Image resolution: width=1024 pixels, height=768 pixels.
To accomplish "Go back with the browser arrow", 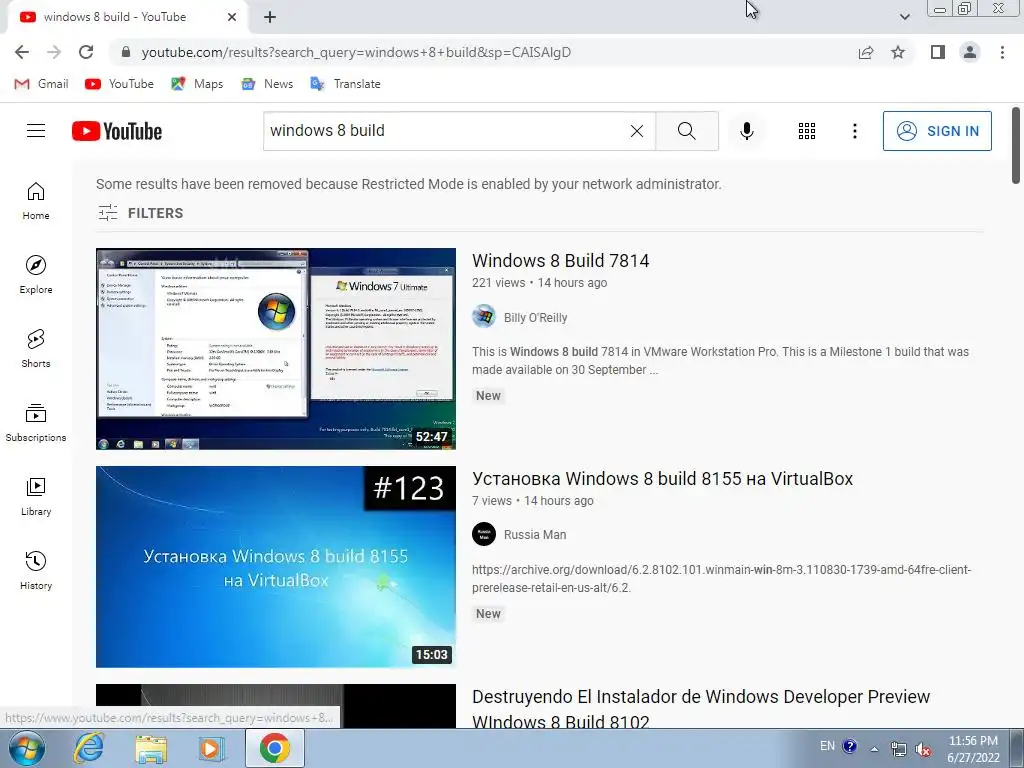I will (22, 52).
